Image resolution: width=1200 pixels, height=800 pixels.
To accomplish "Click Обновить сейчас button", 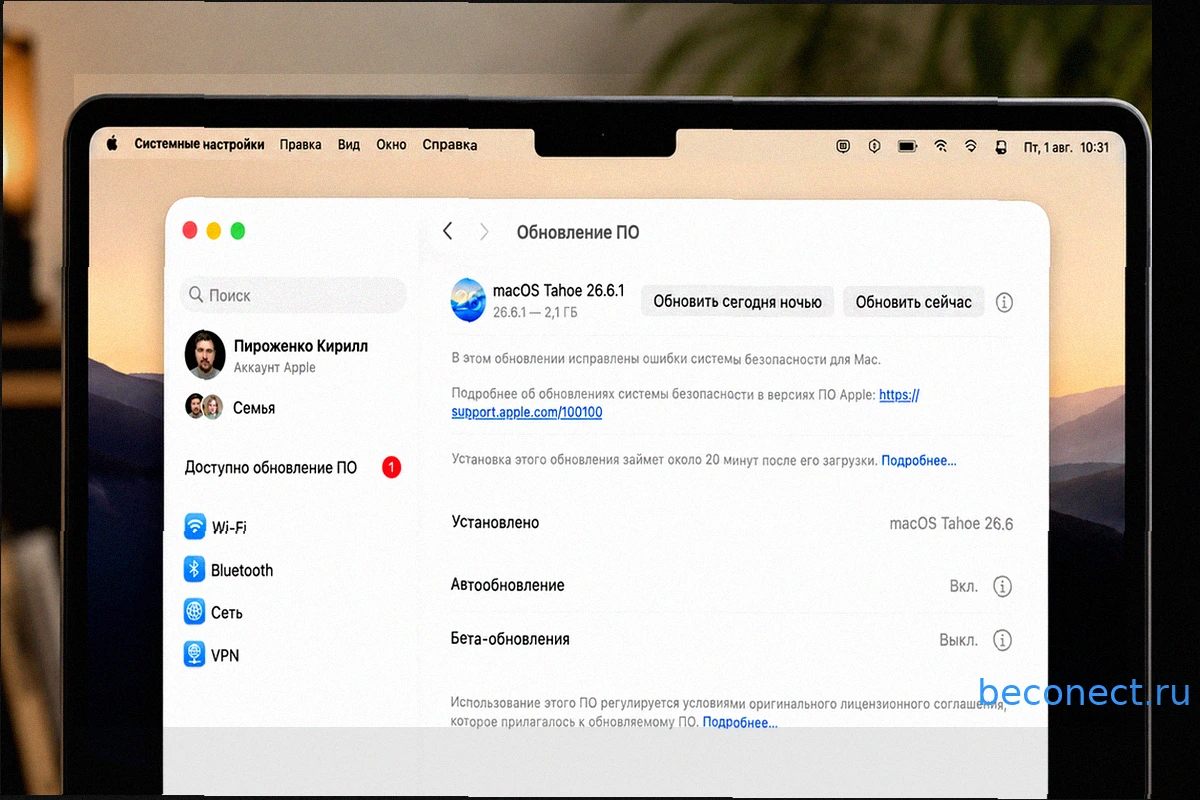I will click(913, 301).
